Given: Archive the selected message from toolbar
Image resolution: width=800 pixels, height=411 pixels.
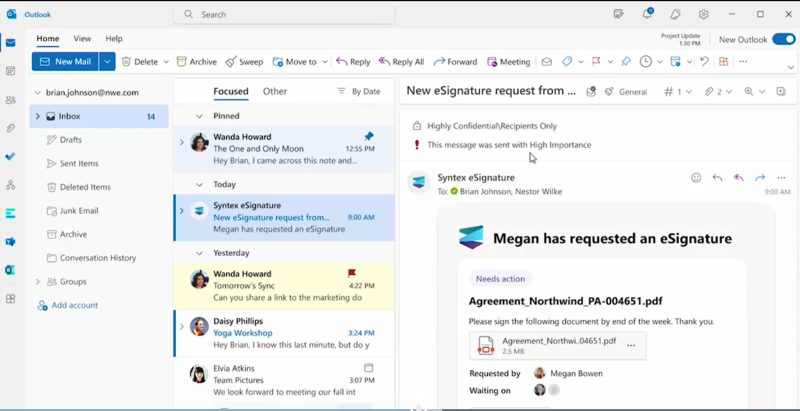Looking at the screenshot, I should click(196, 62).
